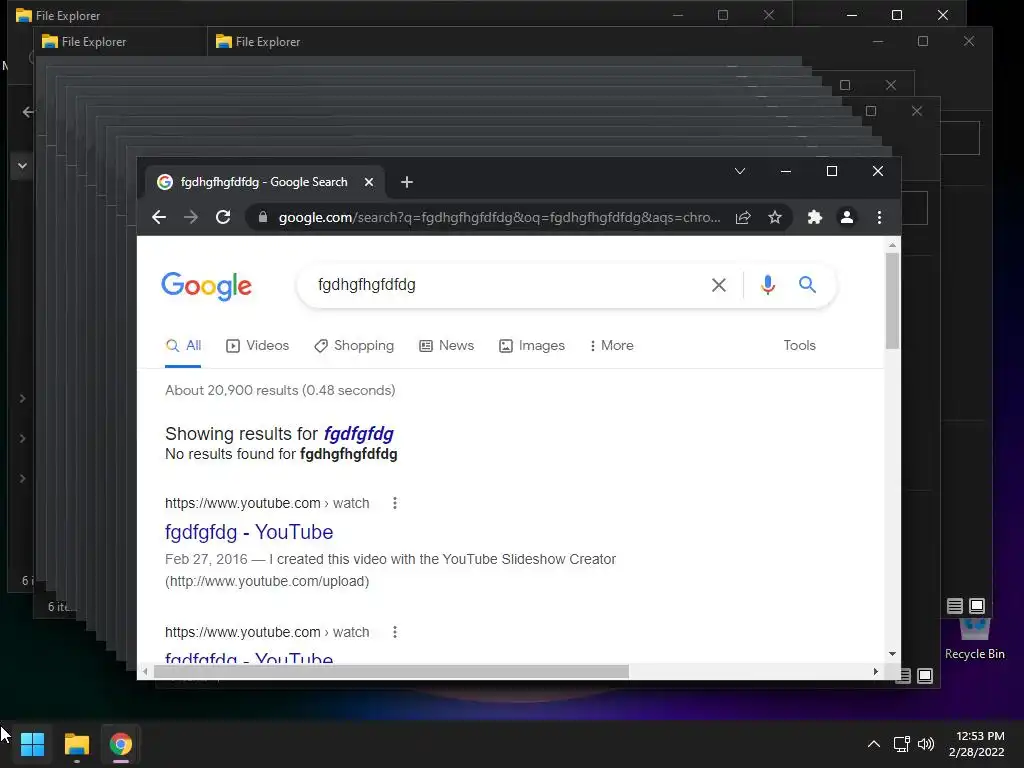This screenshot has width=1024, height=768.
Task: Expand the More search categories
Action: [x=611, y=345]
